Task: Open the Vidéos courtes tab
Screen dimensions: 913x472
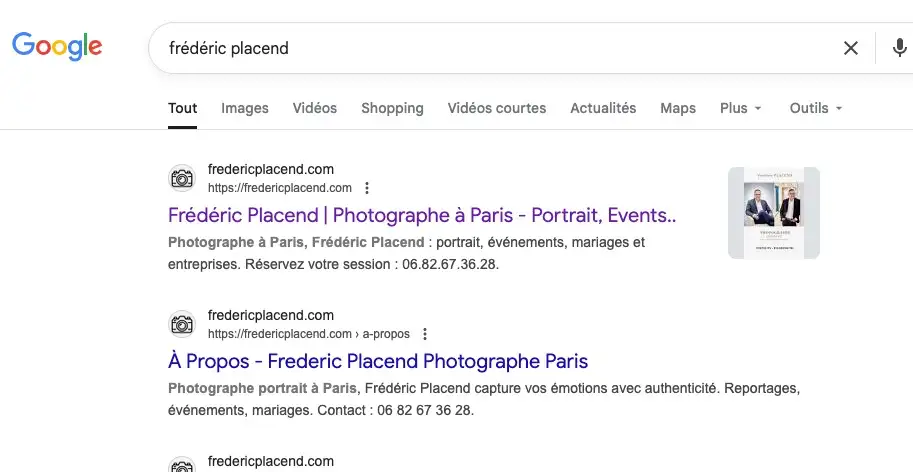Action: tap(497, 108)
